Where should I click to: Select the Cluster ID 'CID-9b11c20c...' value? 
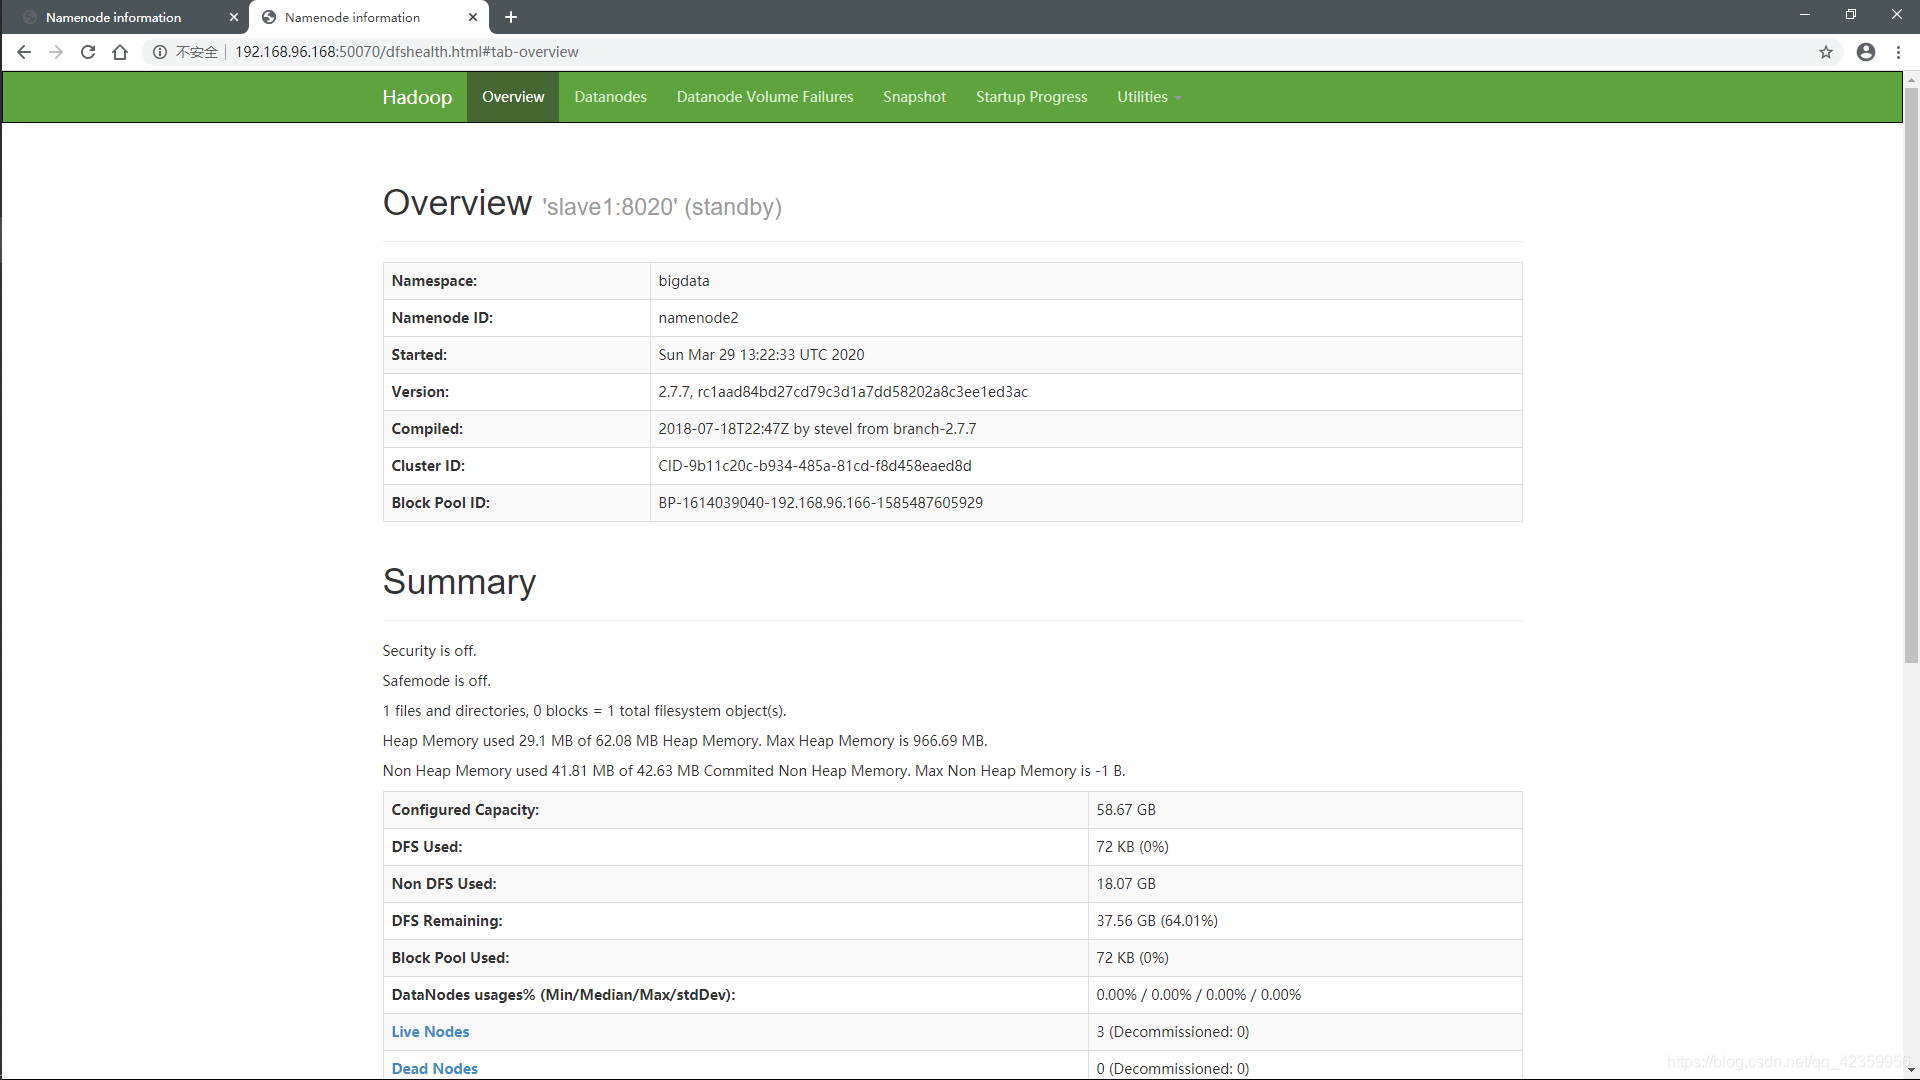click(815, 466)
